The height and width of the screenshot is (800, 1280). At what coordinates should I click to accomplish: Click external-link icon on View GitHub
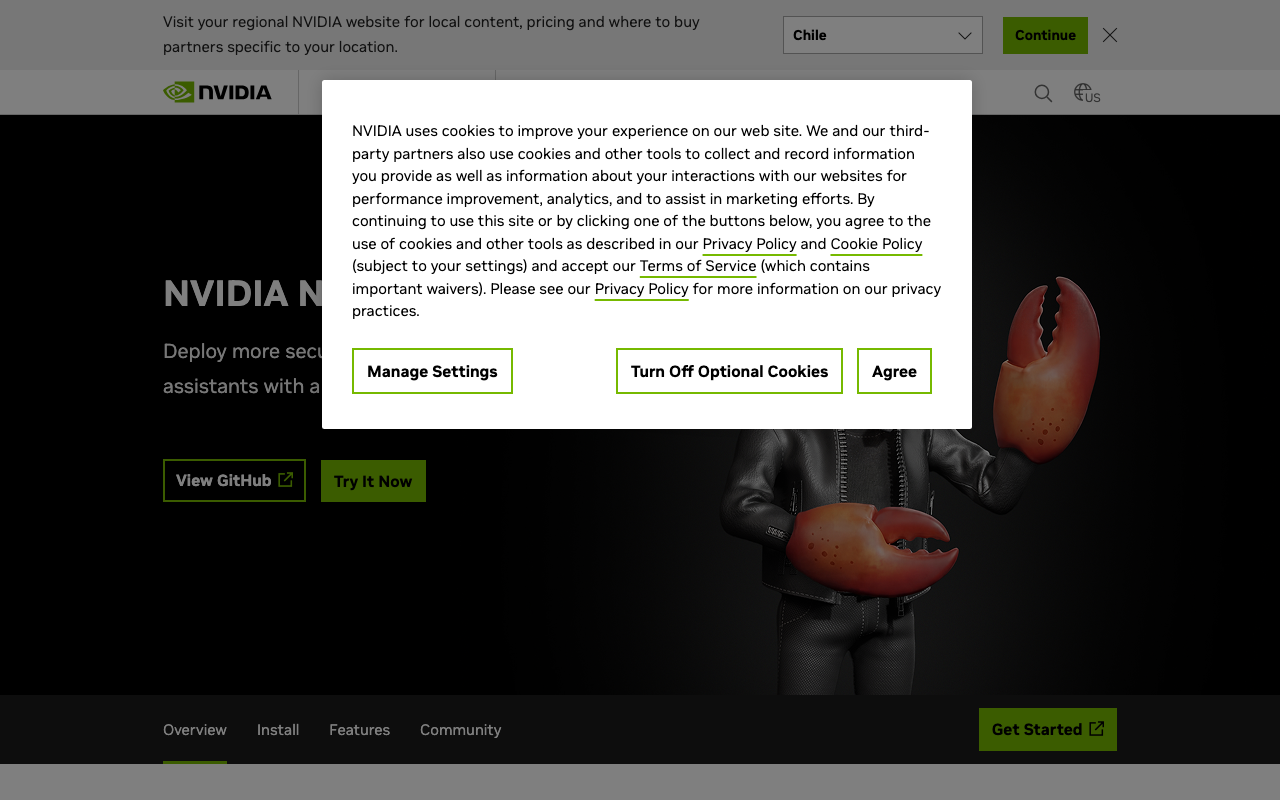286,480
